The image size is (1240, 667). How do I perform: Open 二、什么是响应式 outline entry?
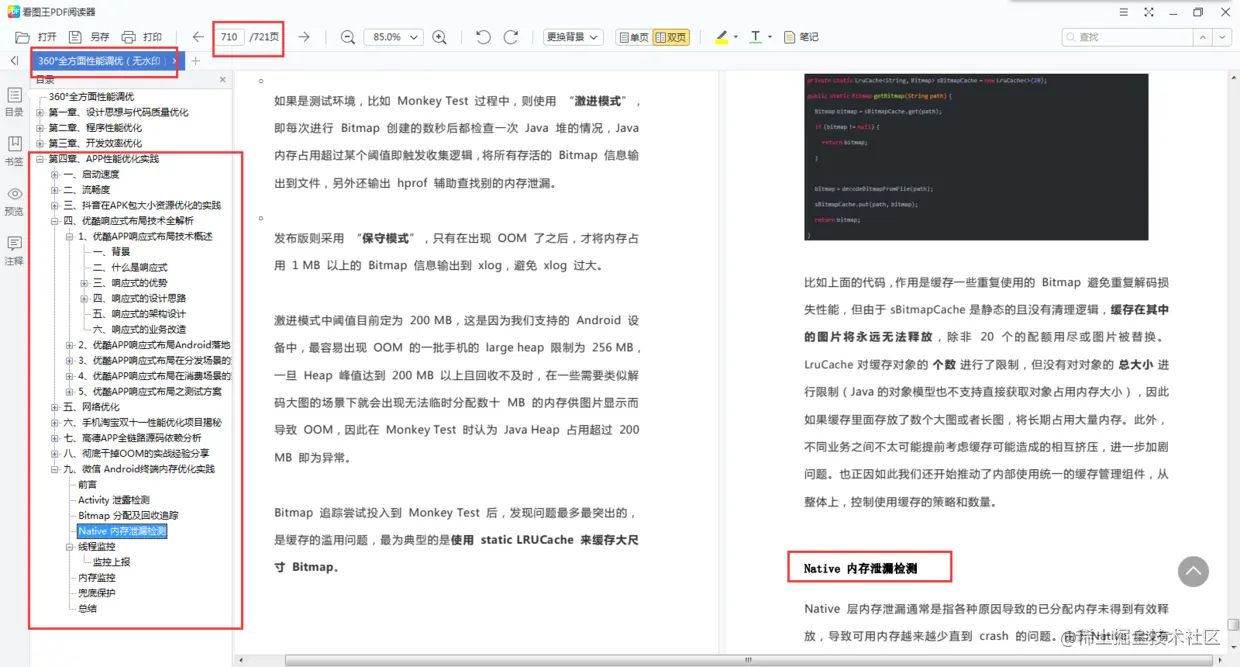[130, 268]
